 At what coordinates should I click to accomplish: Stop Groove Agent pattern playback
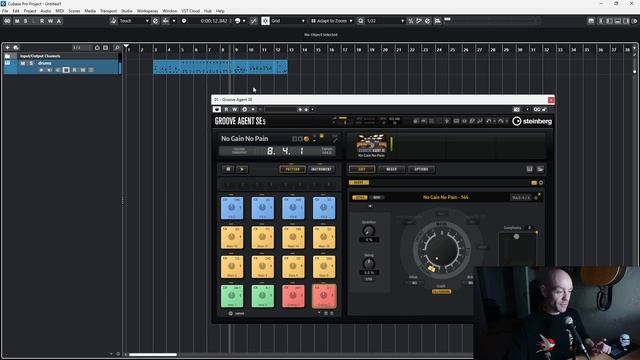point(228,169)
